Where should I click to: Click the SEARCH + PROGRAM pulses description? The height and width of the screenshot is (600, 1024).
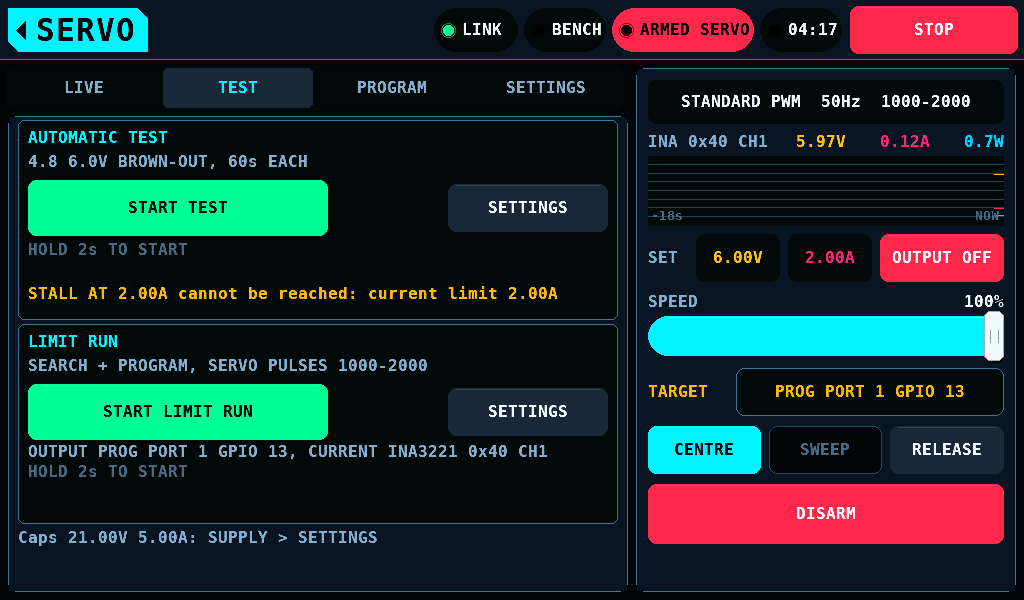coord(228,366)
